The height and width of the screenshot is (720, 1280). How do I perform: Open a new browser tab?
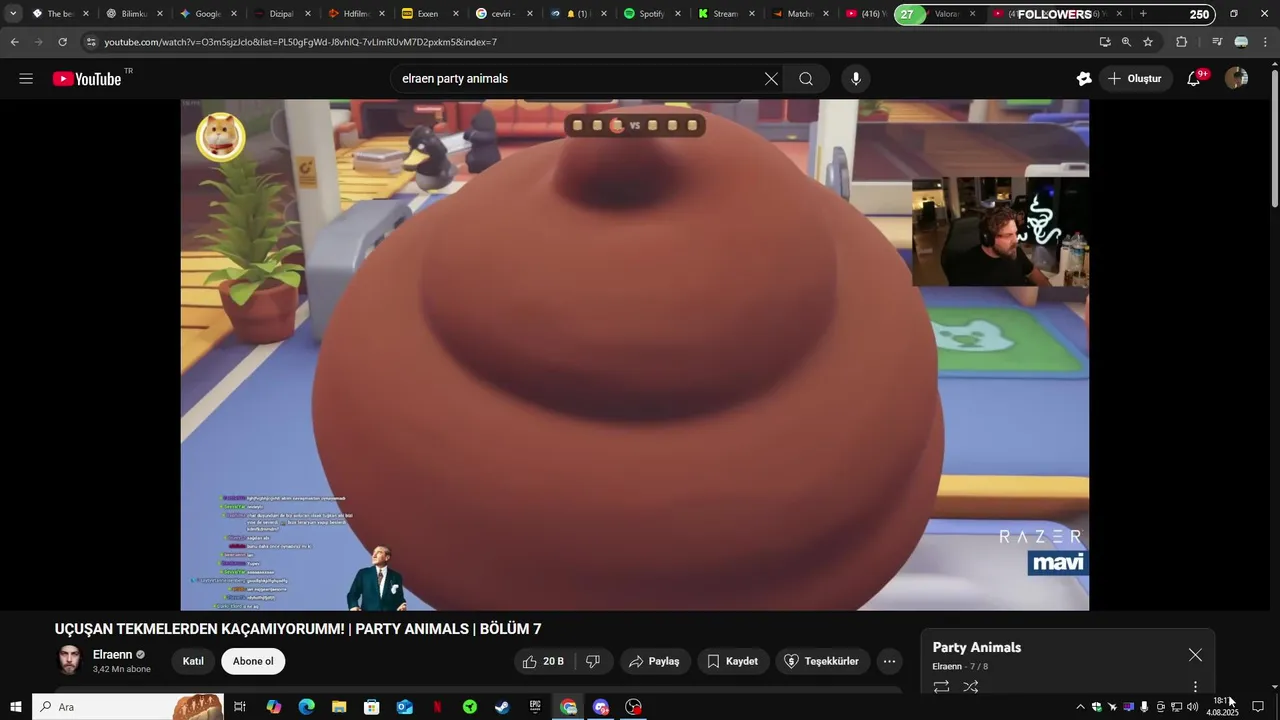[x=1143, y=14]
